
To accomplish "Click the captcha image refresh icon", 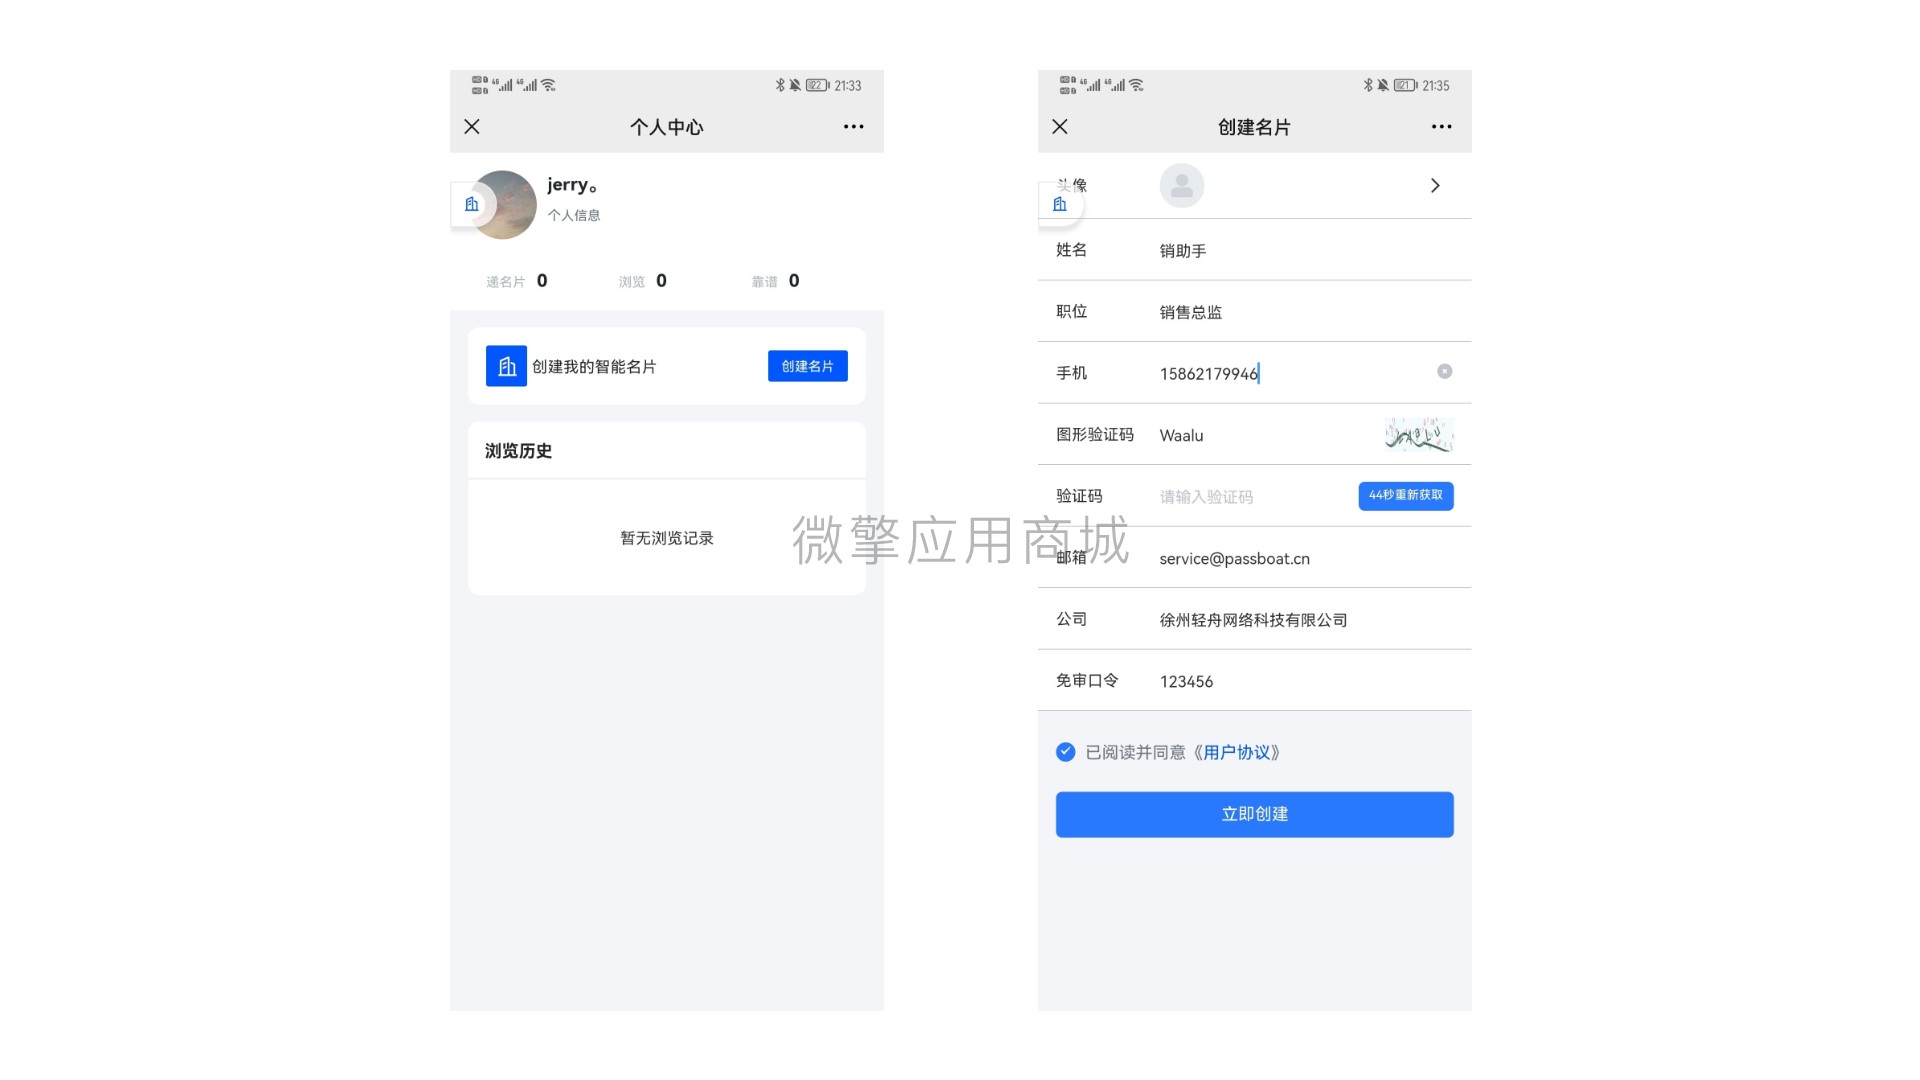I will click(x=1418, y=434).
